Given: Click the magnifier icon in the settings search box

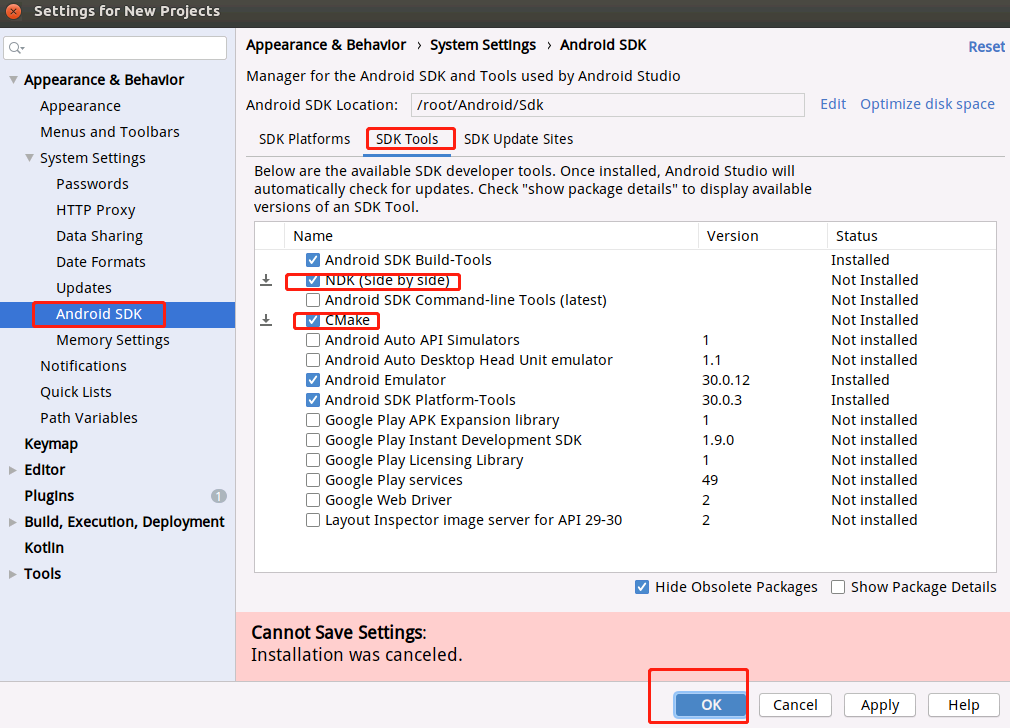Looking at the screenshot, I should (16, 47).
